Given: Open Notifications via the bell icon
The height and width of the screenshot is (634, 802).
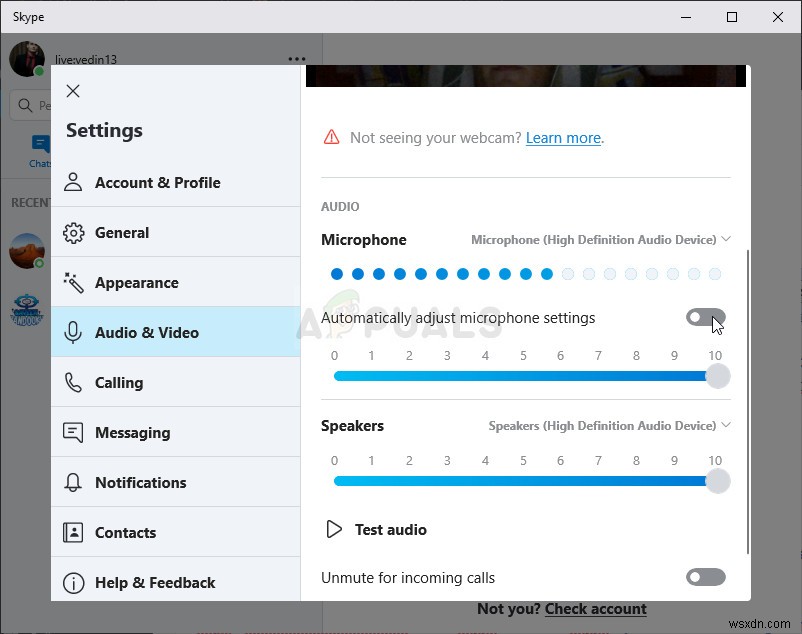Looking at the screenshot, I should 72,482.
